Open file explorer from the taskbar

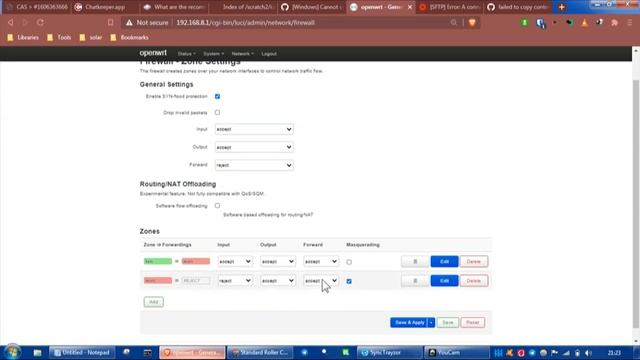[x=37, y=353]
